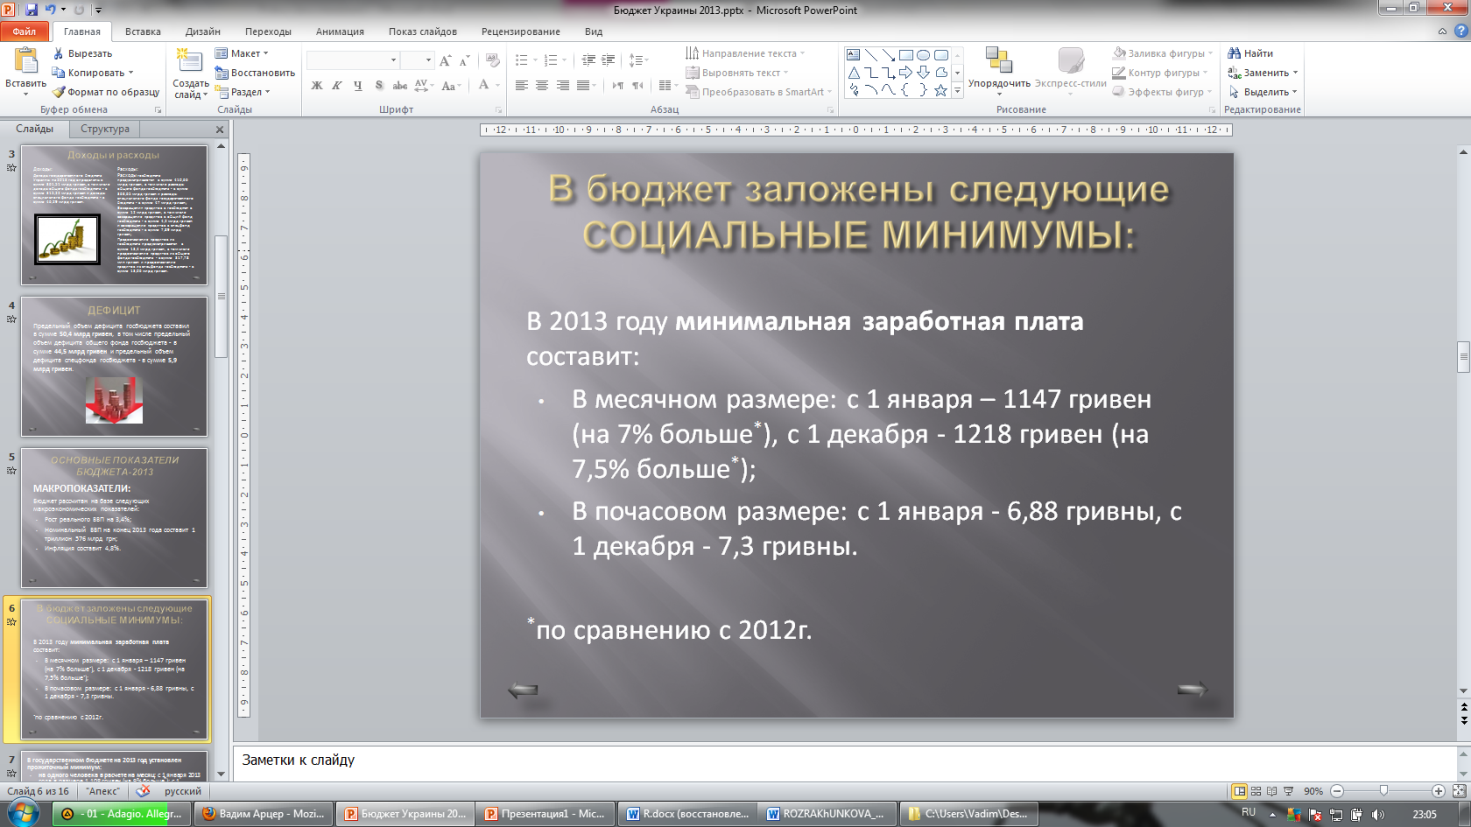
Task: Click the Create slide (Создать слайд) icon
Action: (x=188, y=60)
